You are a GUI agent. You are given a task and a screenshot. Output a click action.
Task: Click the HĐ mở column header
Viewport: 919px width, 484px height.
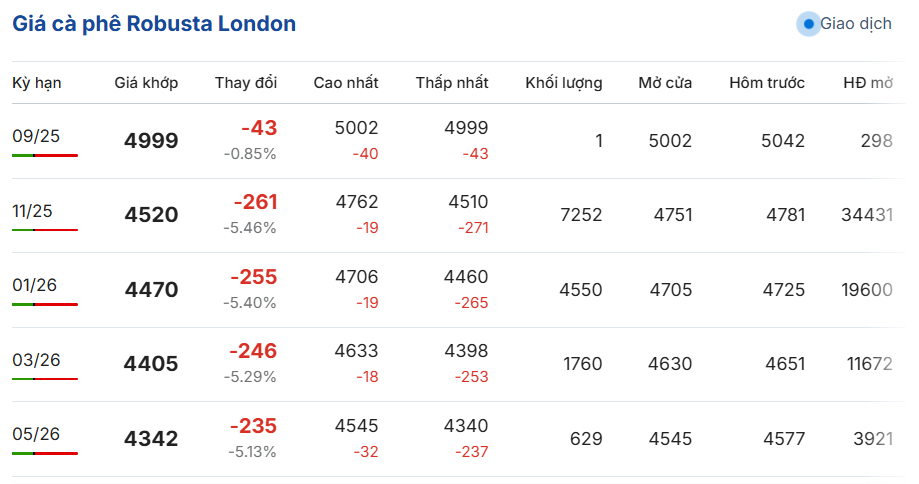tap(868, 83)
